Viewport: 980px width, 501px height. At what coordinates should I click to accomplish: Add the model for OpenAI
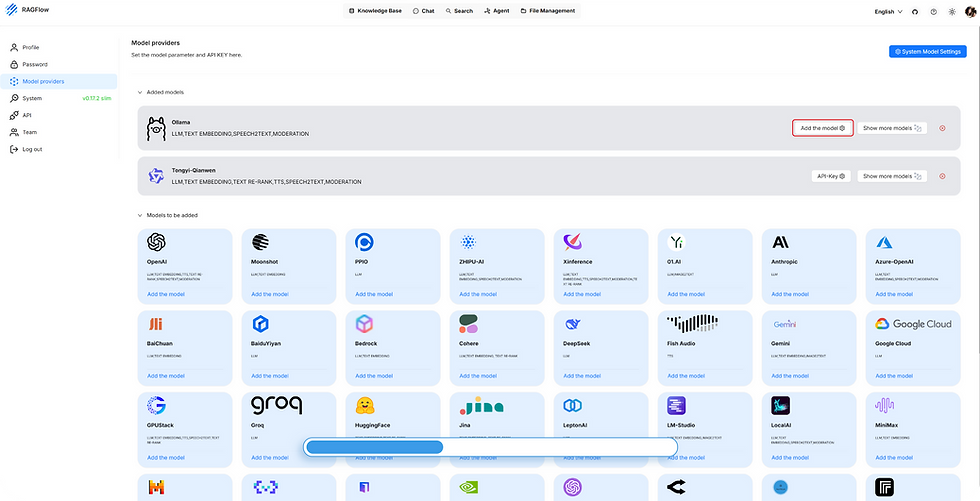point(166,294)
